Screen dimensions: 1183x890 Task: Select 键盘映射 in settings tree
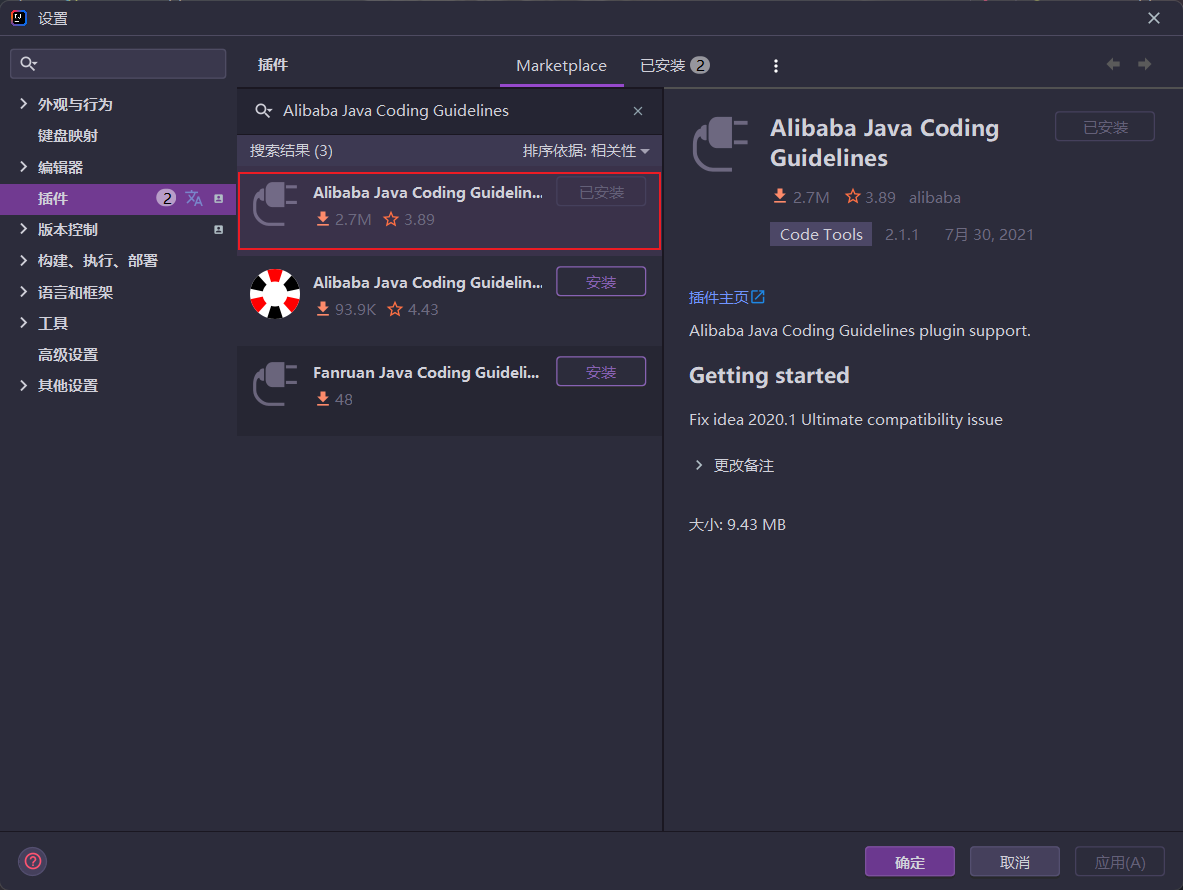(x=68, y=136)
